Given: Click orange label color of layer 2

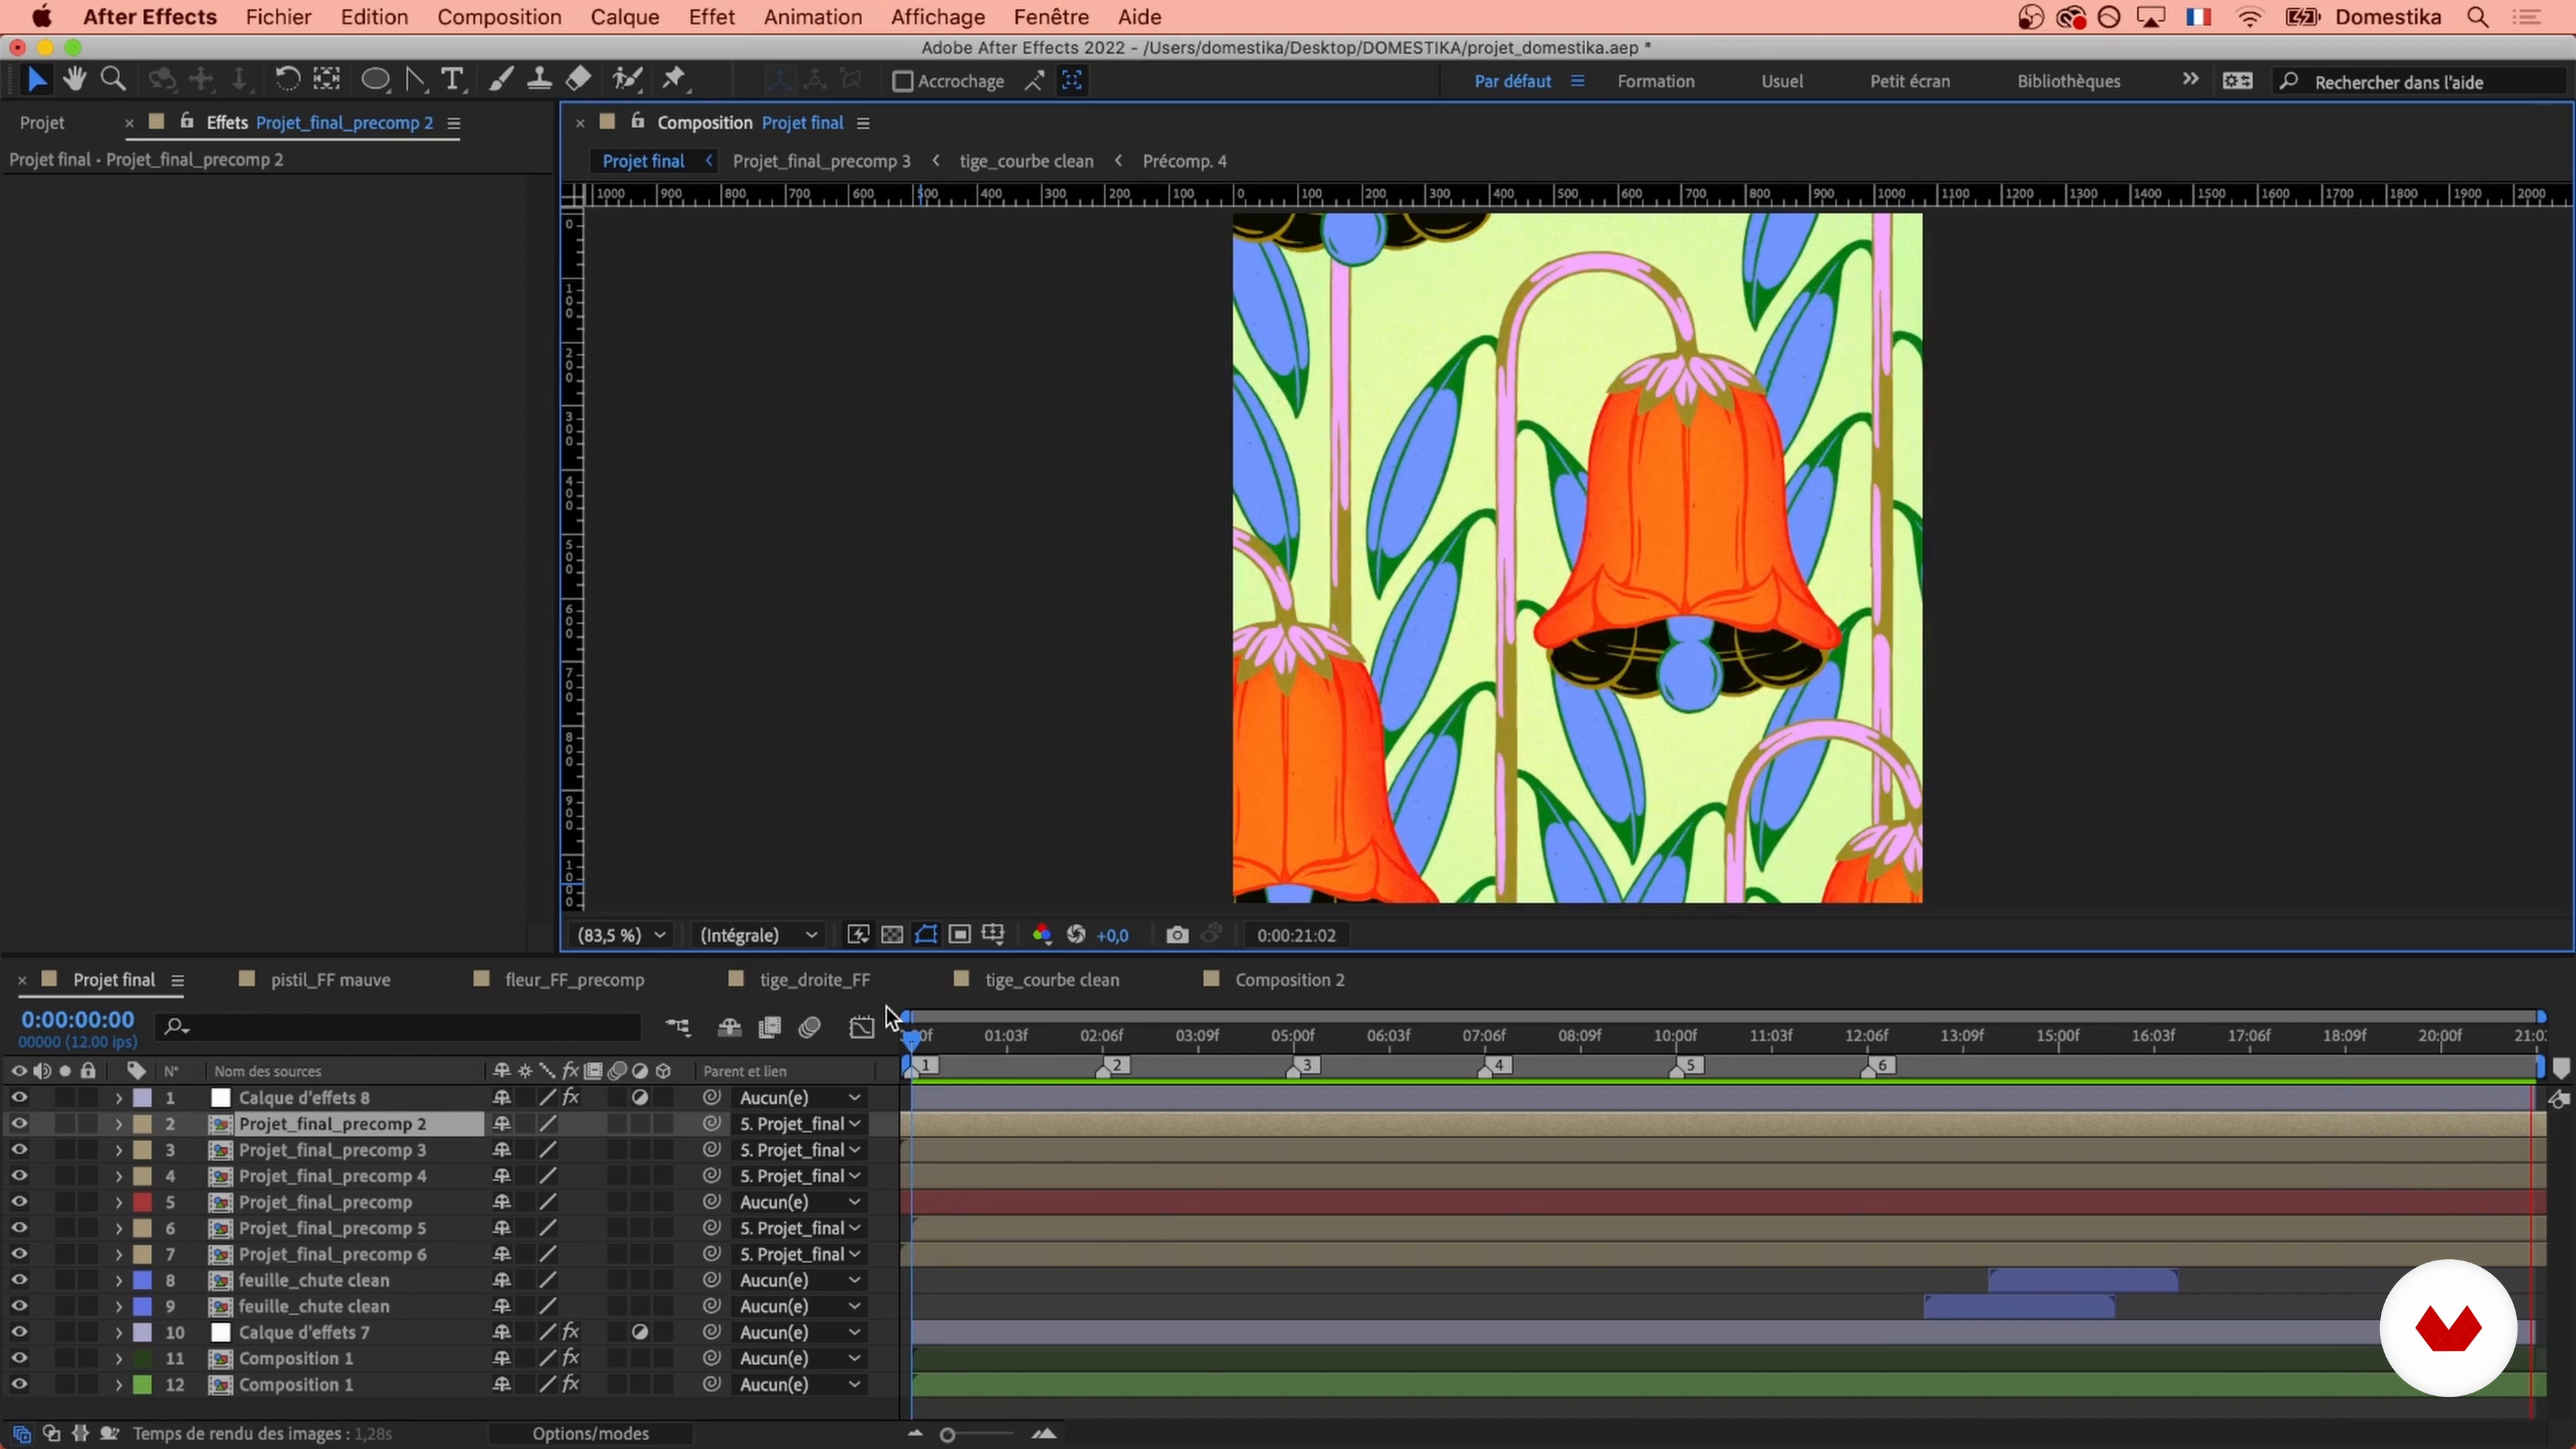Looking at the screenshot, I should [x=143, y=1124].
